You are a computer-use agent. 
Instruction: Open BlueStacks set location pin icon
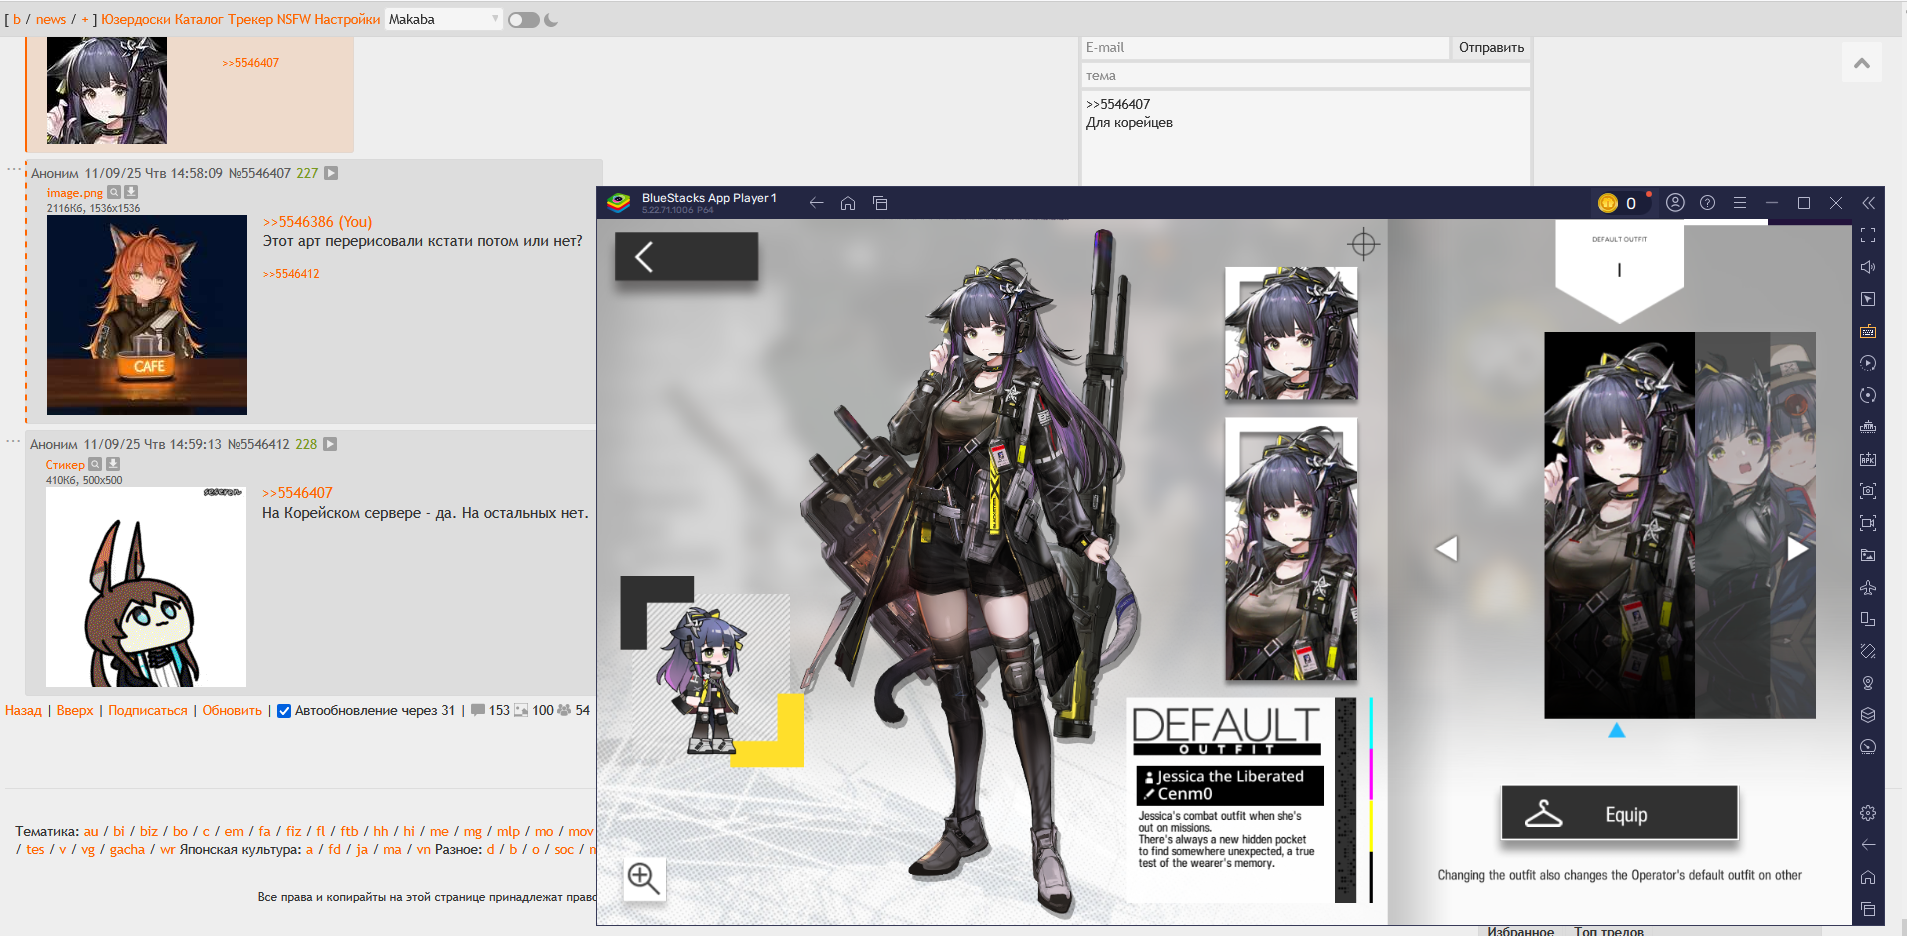click(1868, 683)
